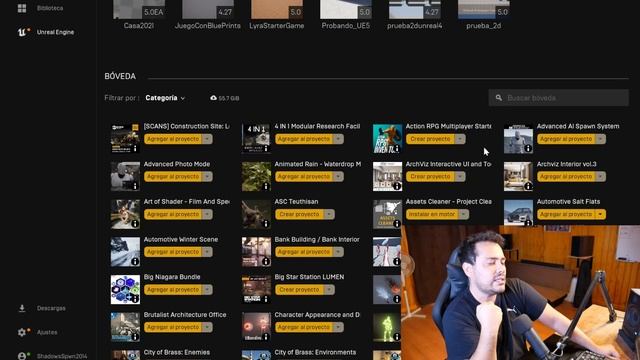Click the Unreal Engine logo icon

(x=22, y=32)
